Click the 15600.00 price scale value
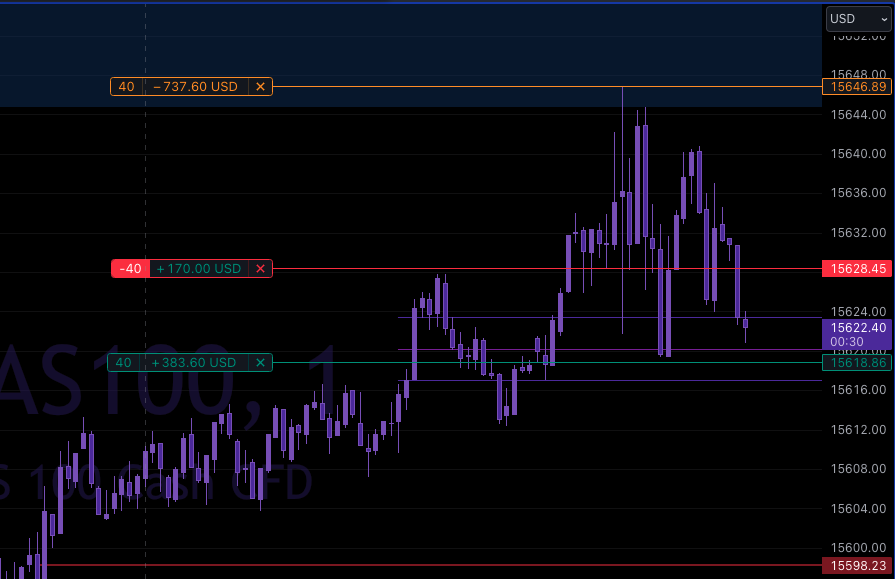 coord(858,548)
